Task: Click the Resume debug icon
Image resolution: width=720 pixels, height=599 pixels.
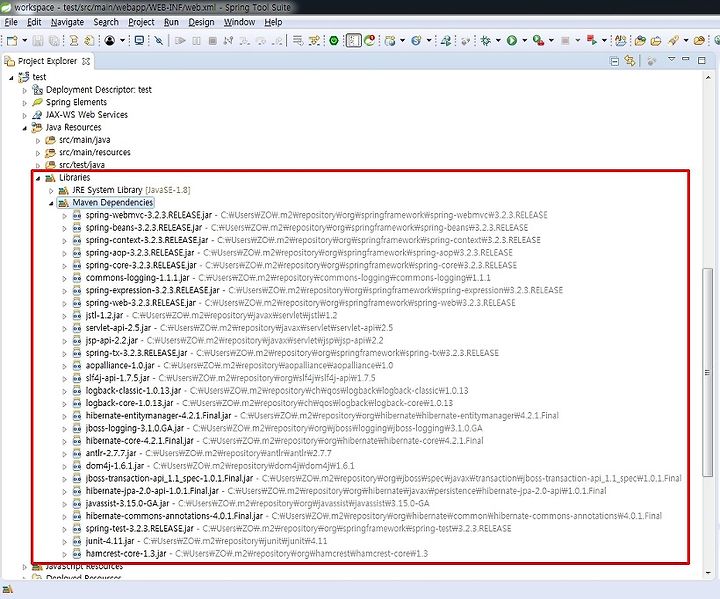Action: click(x=180, y=41)
